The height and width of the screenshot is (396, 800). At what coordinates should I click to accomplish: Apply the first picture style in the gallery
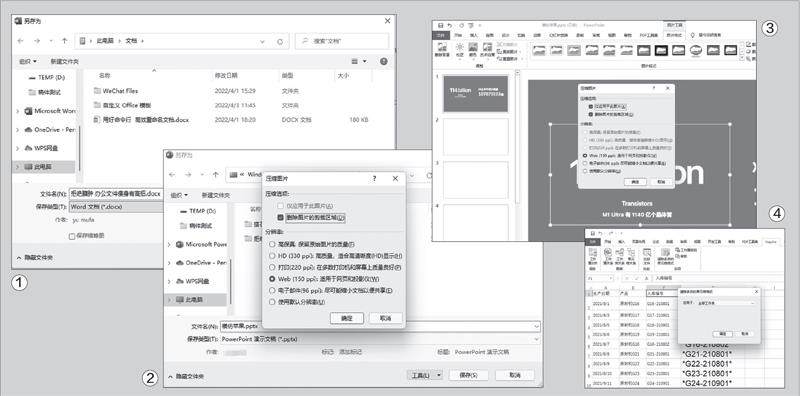pos(538,50)
